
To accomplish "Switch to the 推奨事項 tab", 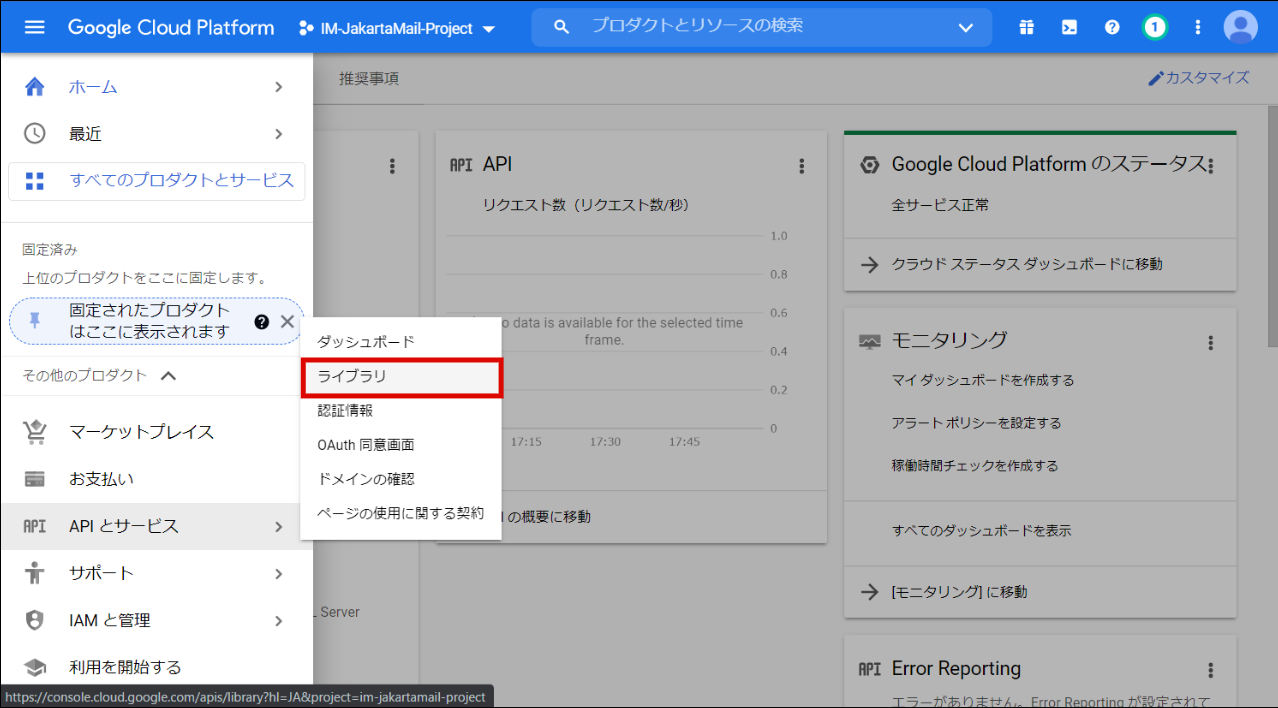I will pyautogui.click(x=369, y=79).
